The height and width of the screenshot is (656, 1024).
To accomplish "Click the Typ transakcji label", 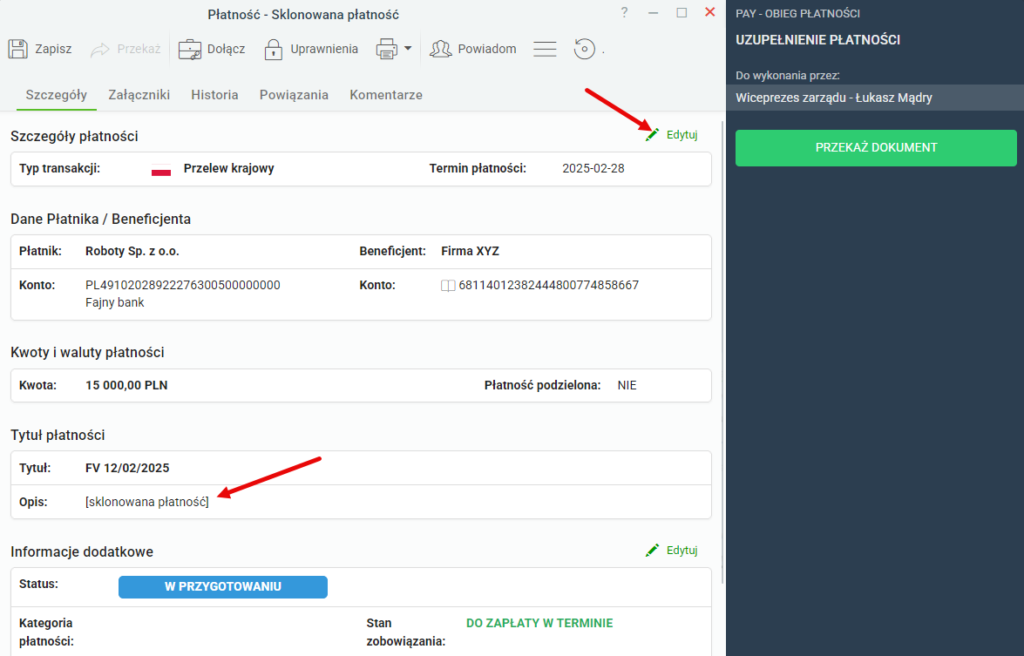I will [59, 169].
